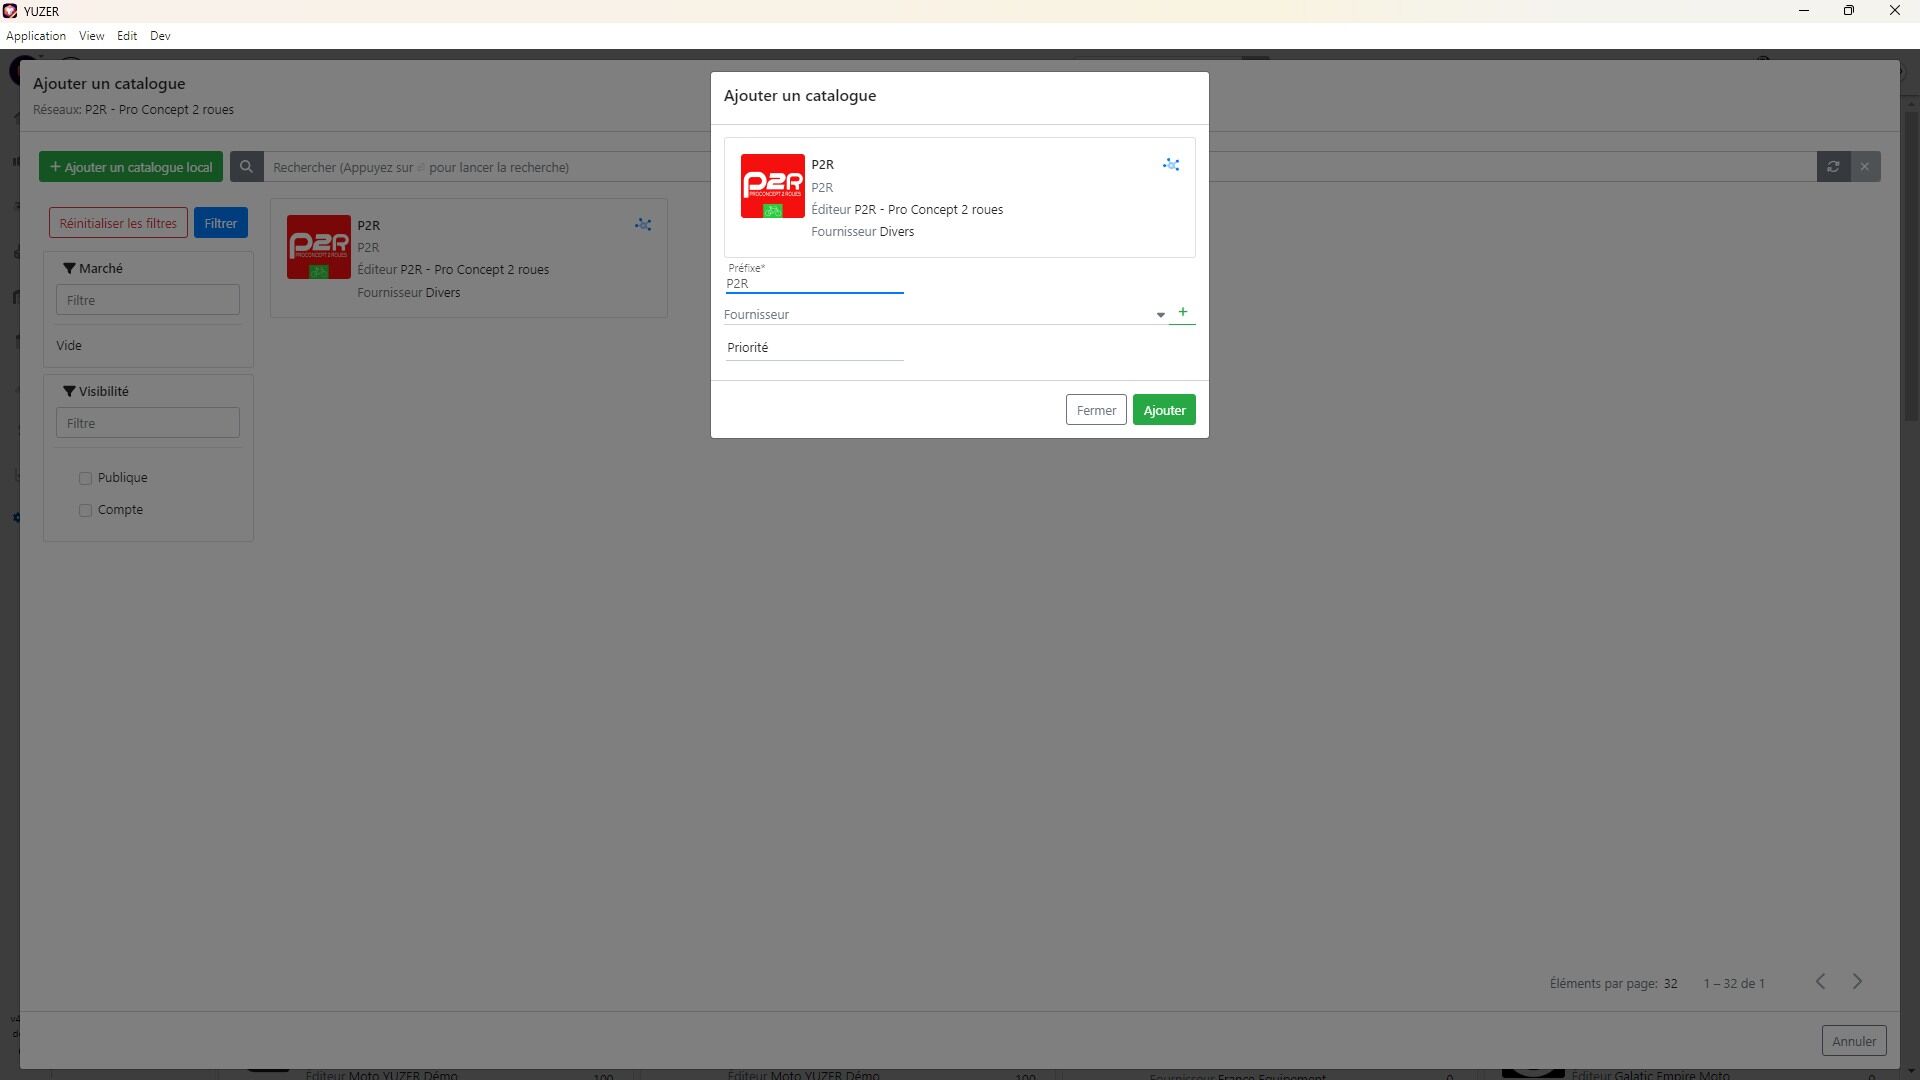Open elements per page selector showing 32

coord(1670,984)
